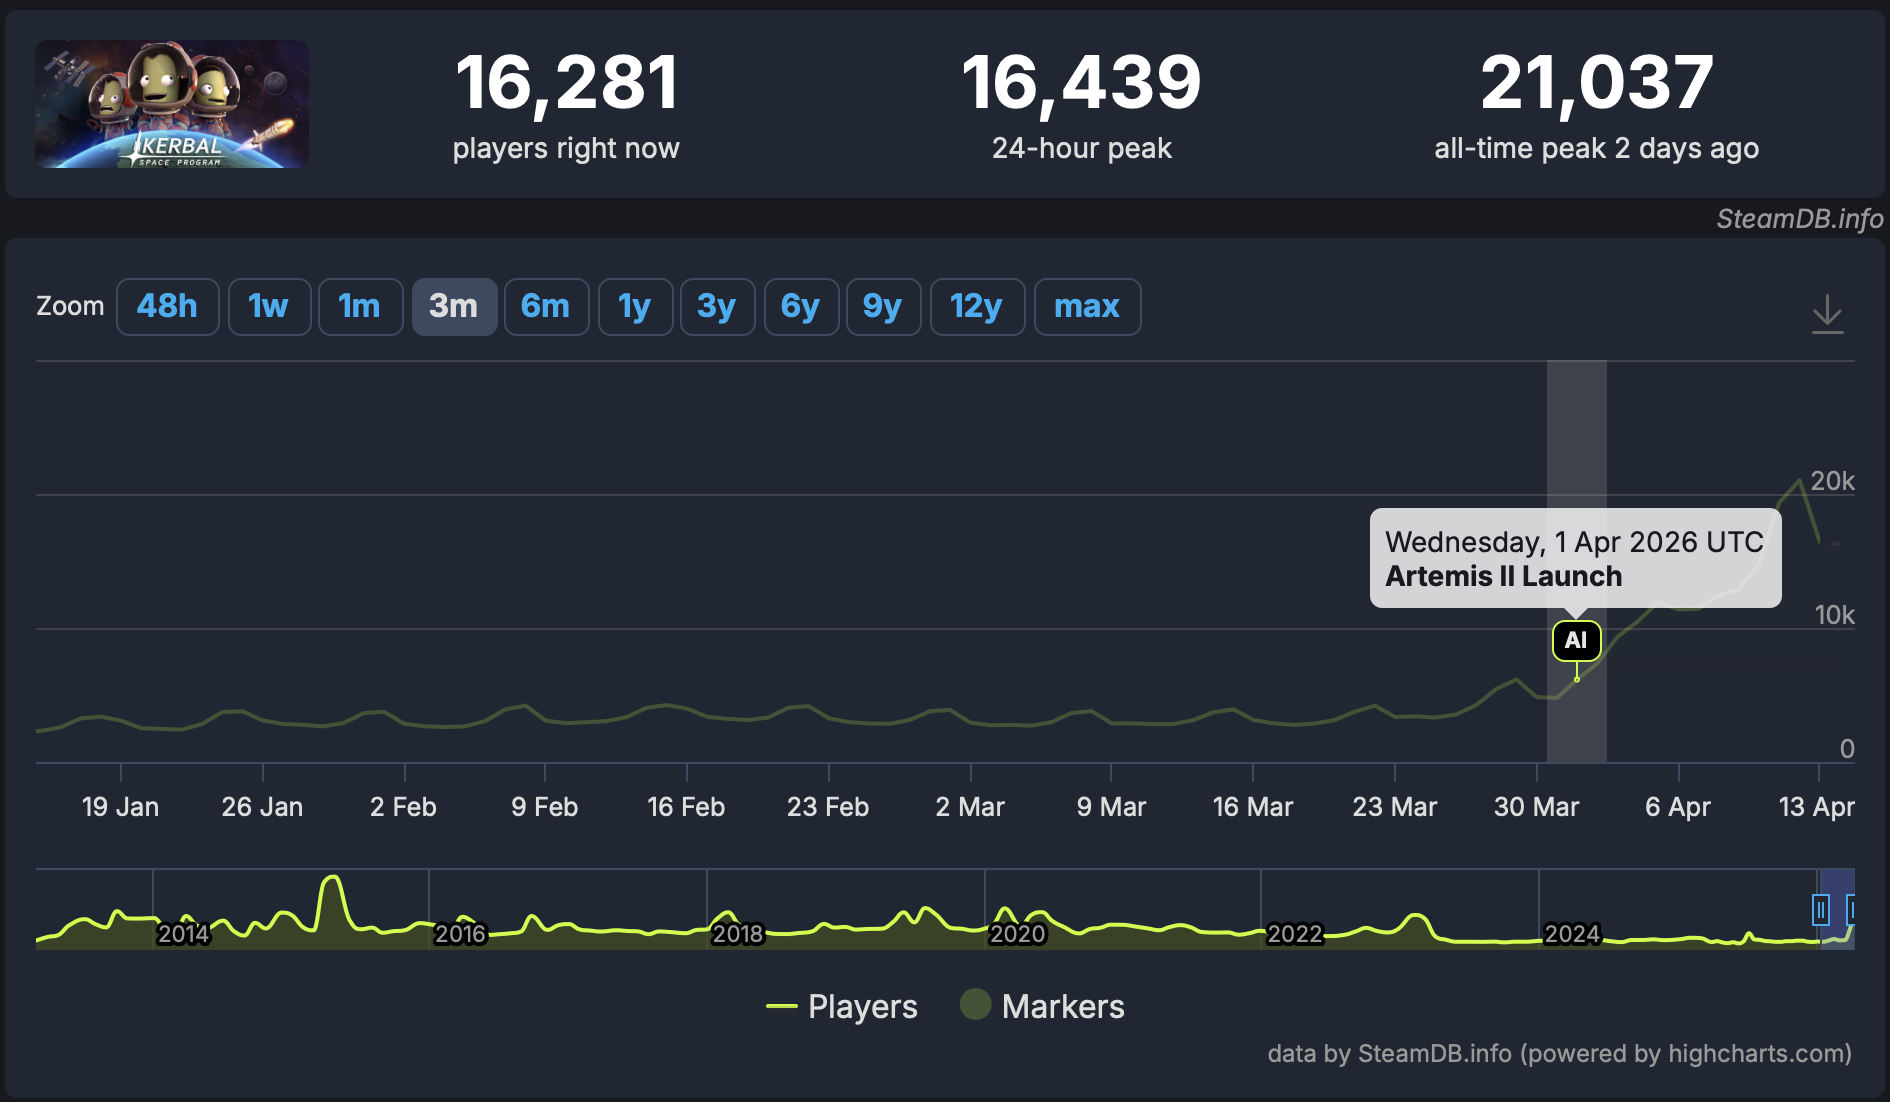Grab the right navigator range handle
The height and width of the screenshot is (1102, 1890).
(x=1851, y=910)
